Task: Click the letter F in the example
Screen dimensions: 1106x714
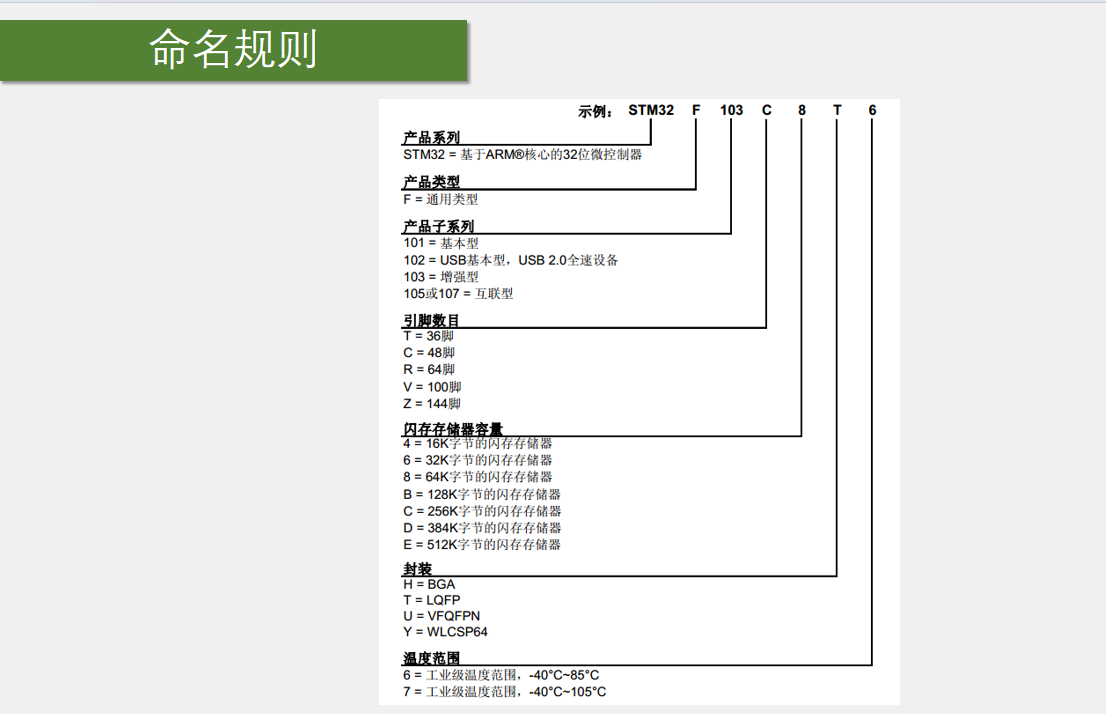Action: (x=695, y=110)
